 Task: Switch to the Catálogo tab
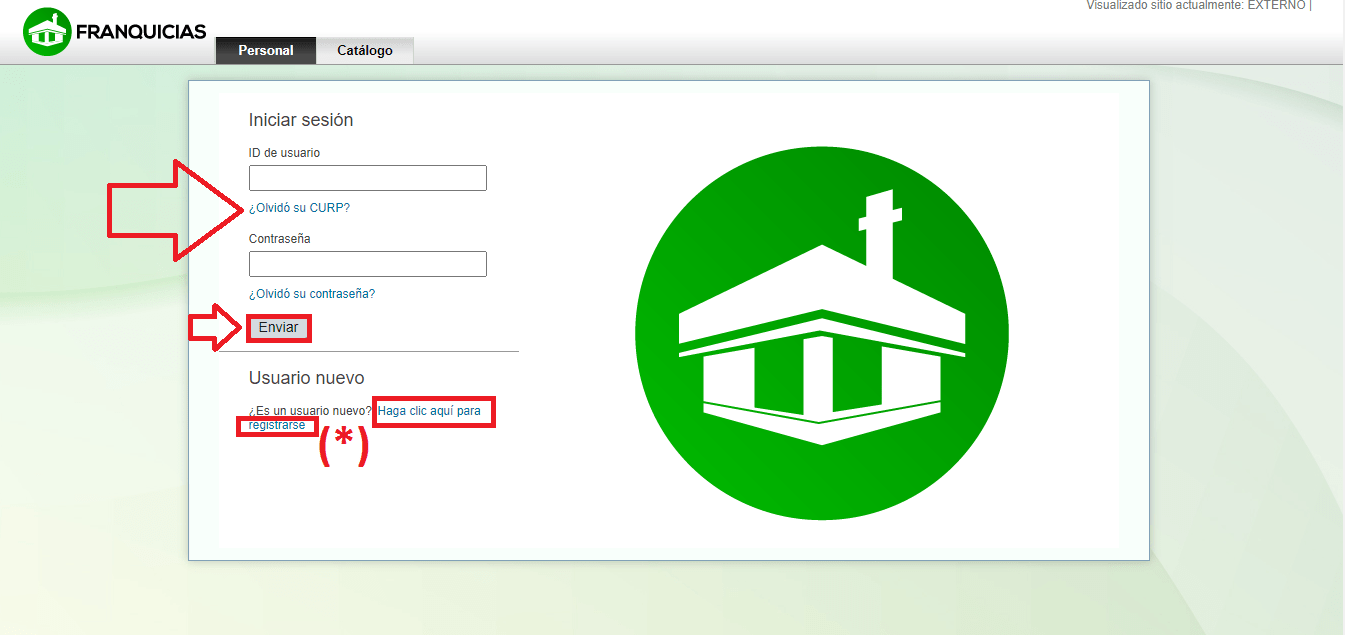(365, 50)
